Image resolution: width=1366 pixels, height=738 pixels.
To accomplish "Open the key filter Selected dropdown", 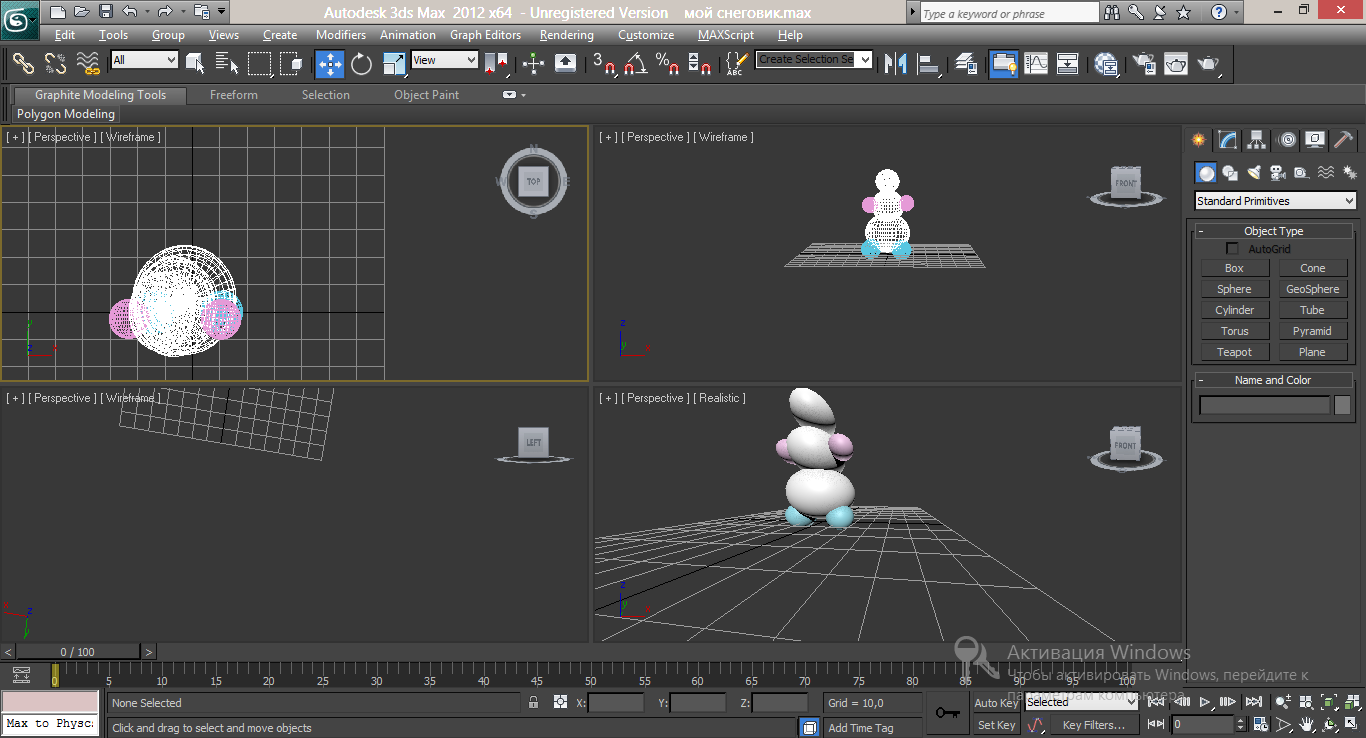I will pyautogui.click(x=1081, y=702).
